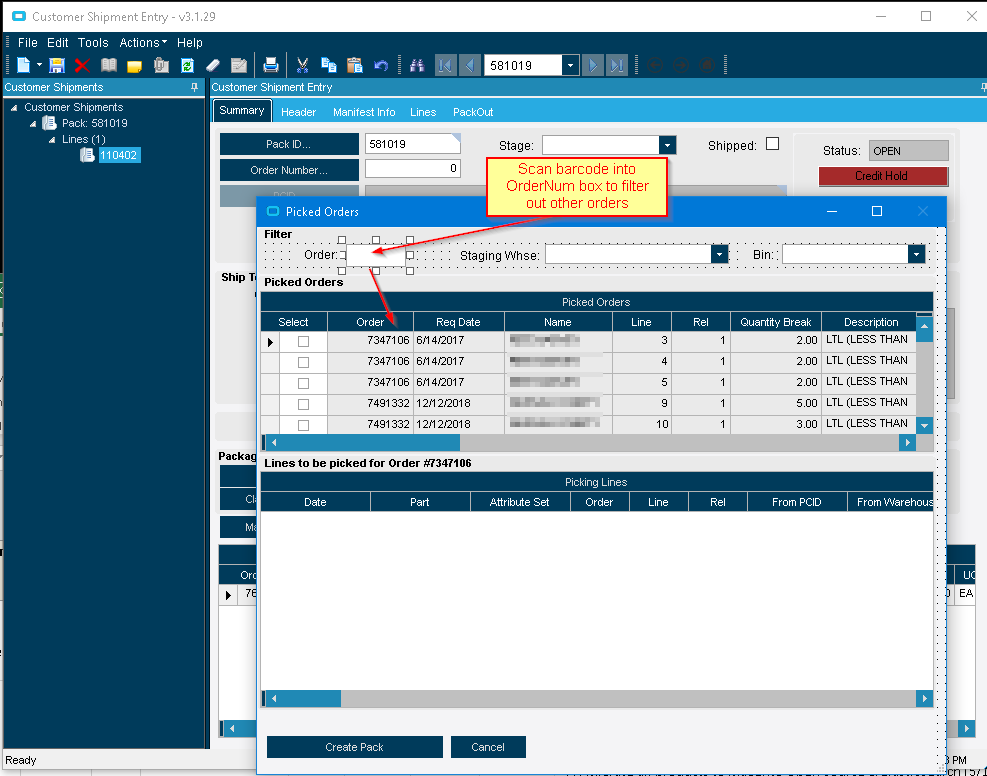Switch to the Header tab
Image resolution: width=987 pixels, height=776 pixels.
pyautogui.click(x=298, y=112)
